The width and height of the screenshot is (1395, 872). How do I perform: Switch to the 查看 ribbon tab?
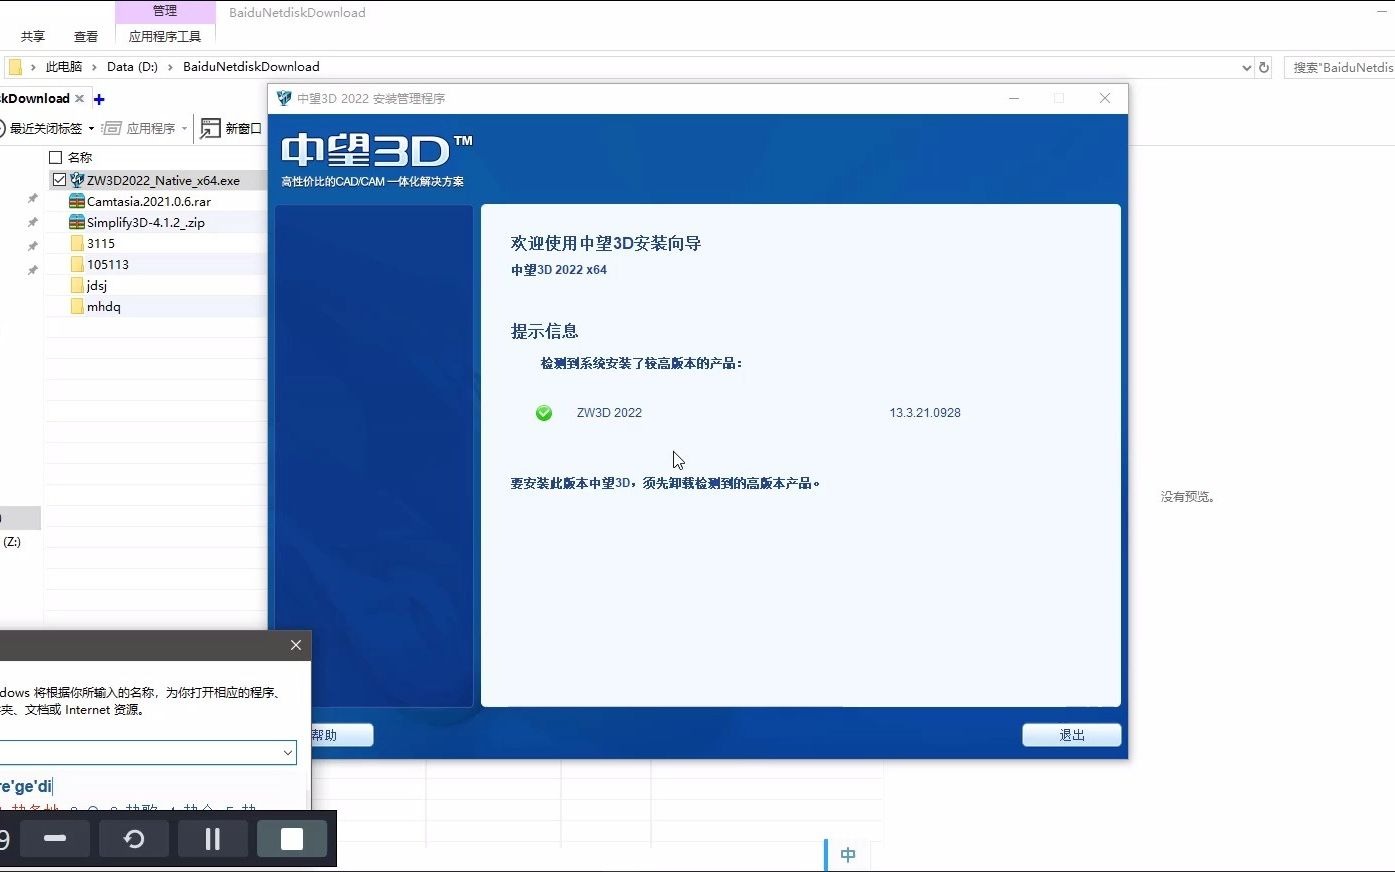[85, 35]
